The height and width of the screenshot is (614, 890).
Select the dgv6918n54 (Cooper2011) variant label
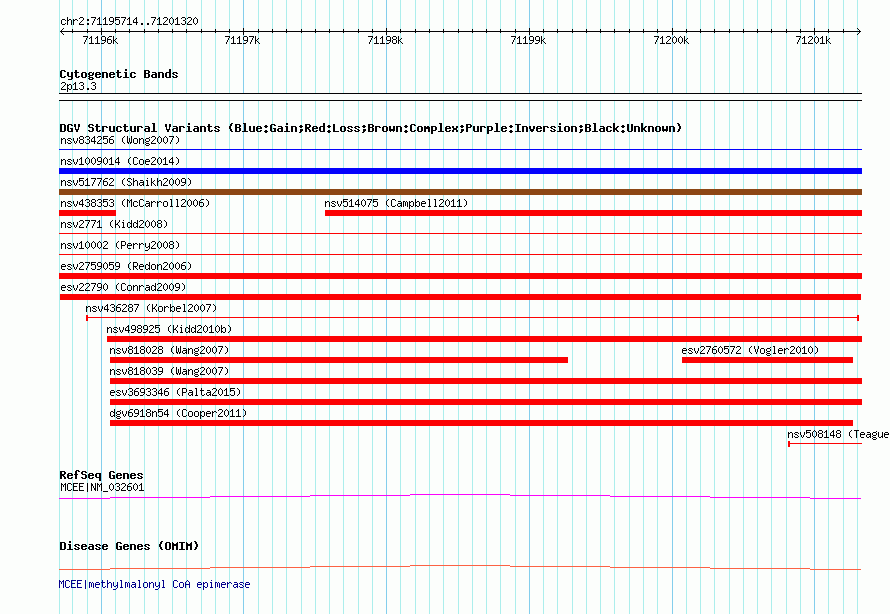pos(178,413)
